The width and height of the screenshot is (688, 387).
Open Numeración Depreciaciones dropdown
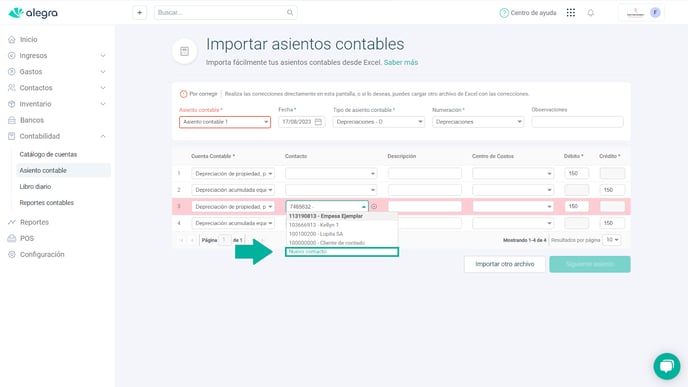[478, 122]
